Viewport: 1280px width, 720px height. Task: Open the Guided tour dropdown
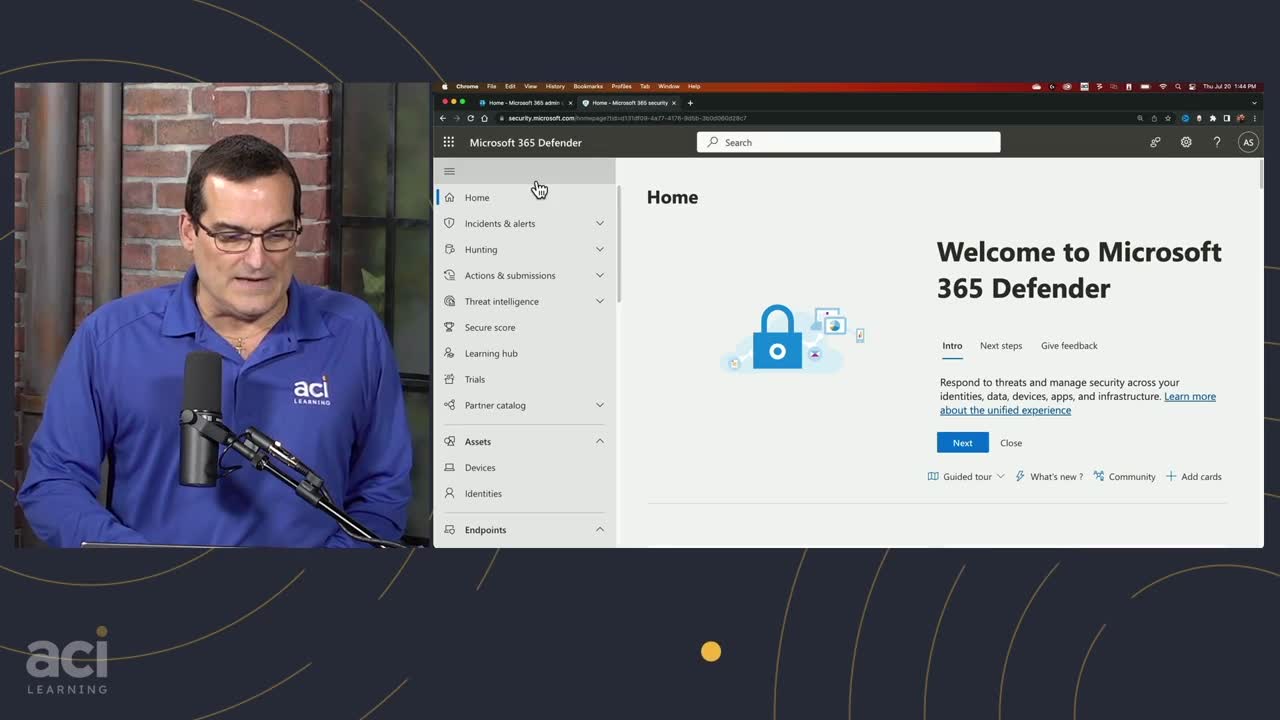(966, 477)
